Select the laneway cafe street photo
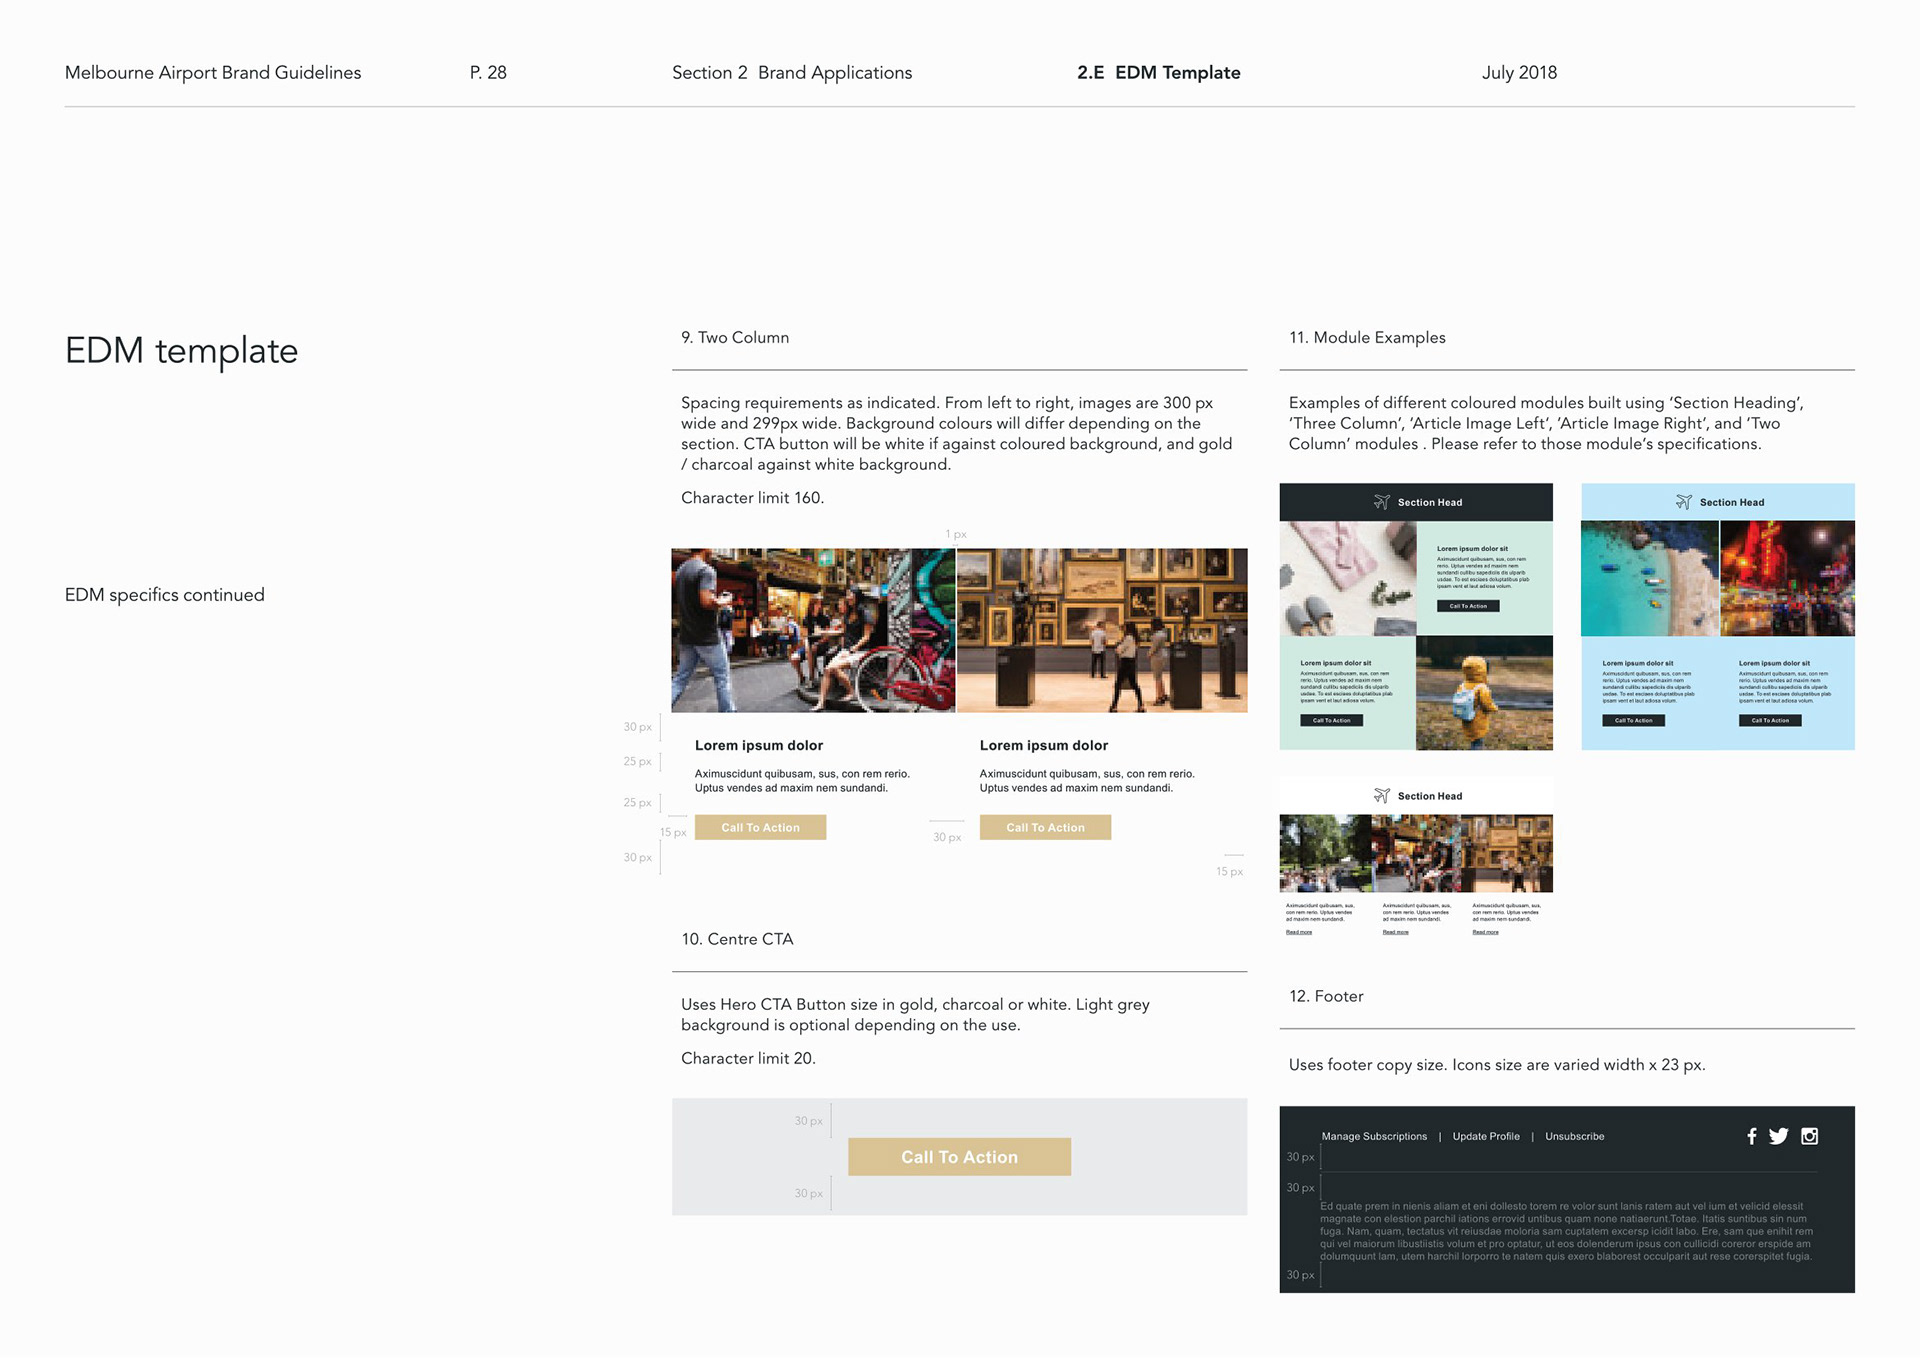Image resolution: width=1920 pixels, height=1358 pixels. coord(812,630)
